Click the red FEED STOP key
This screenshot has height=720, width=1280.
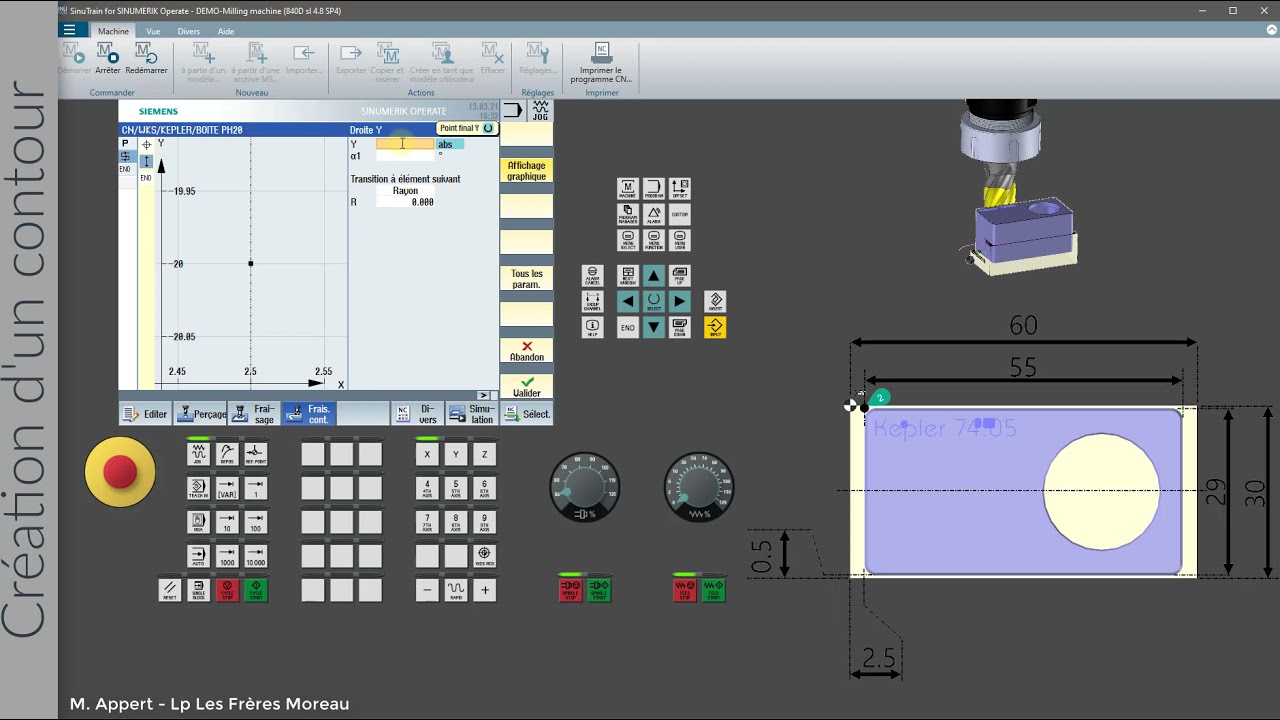pyautogui.click(x=685, y=590)
